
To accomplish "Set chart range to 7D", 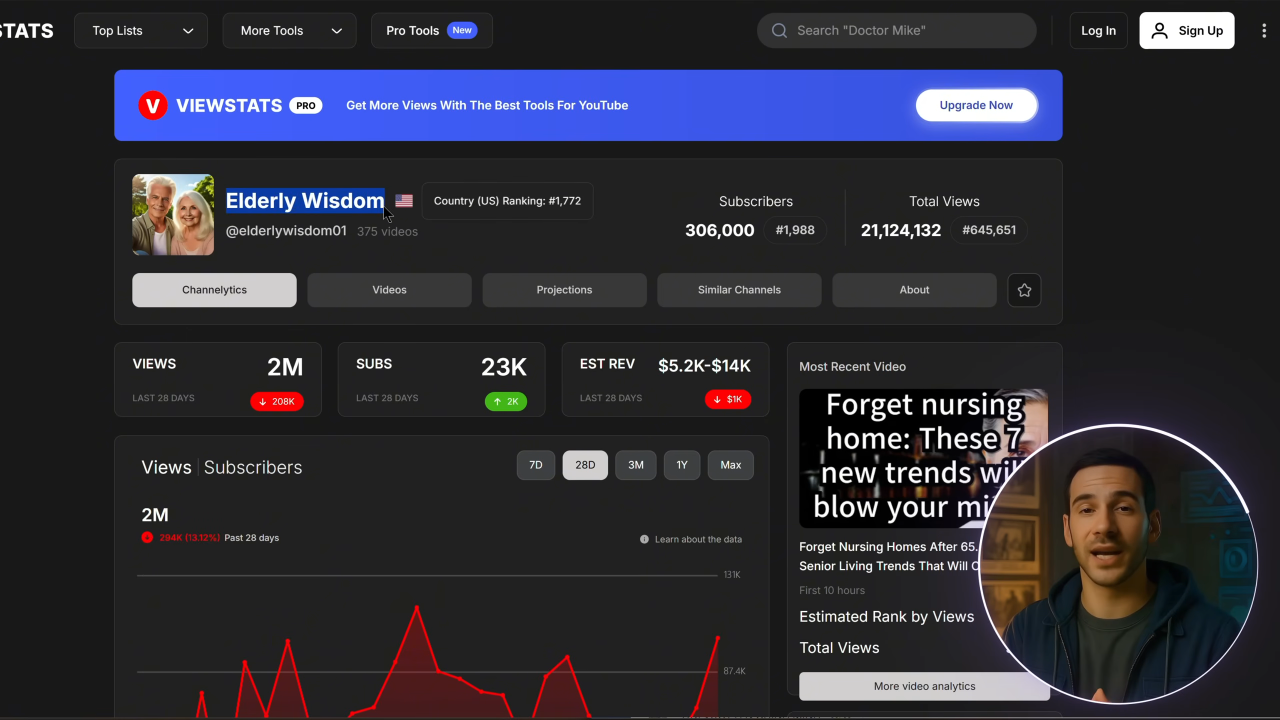I will [x=536, y=465].
